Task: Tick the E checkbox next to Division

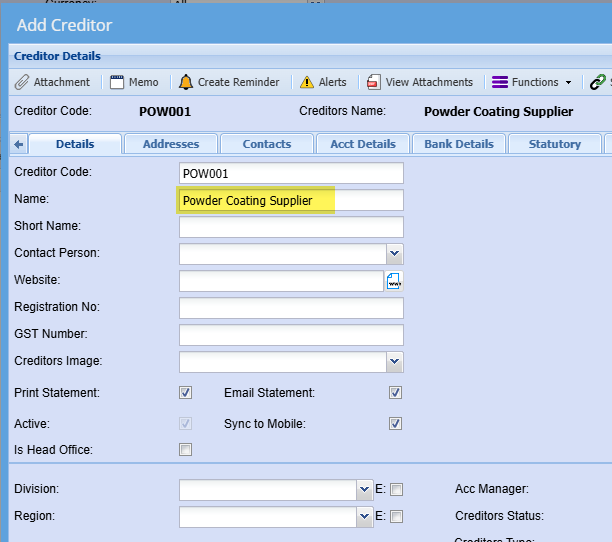Action: pyautogui.click(x=397, y=489)
